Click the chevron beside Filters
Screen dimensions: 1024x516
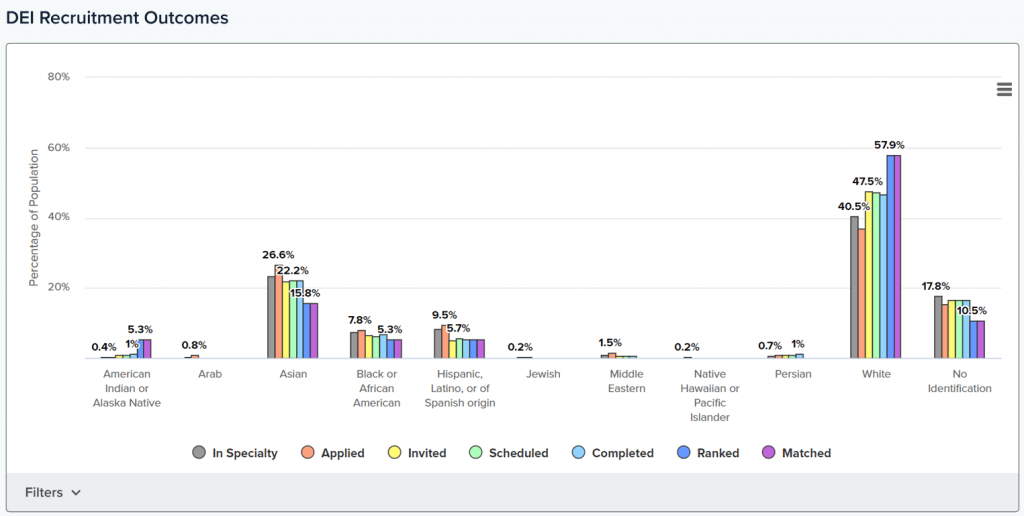click(76, 493)
